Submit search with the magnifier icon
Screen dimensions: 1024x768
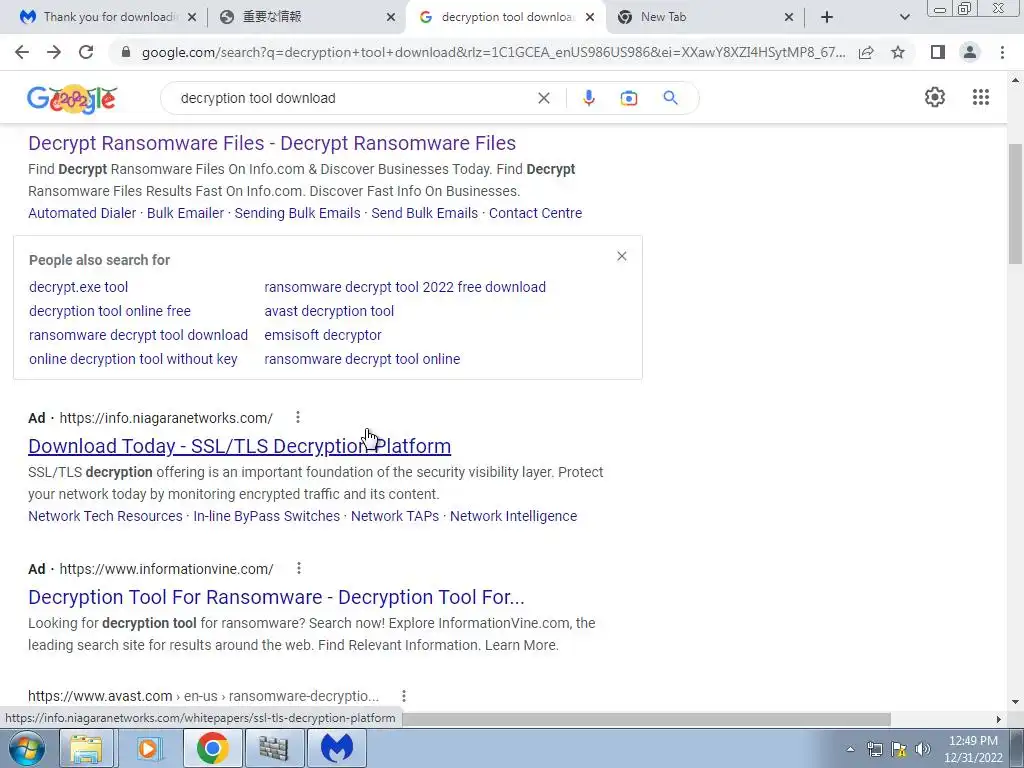click(670, 98)
